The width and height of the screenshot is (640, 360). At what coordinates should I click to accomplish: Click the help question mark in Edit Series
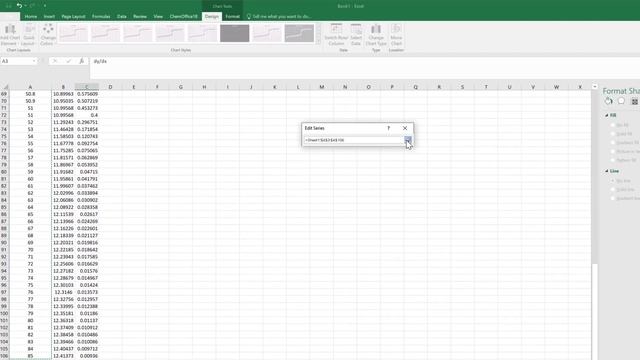(389, 128)
